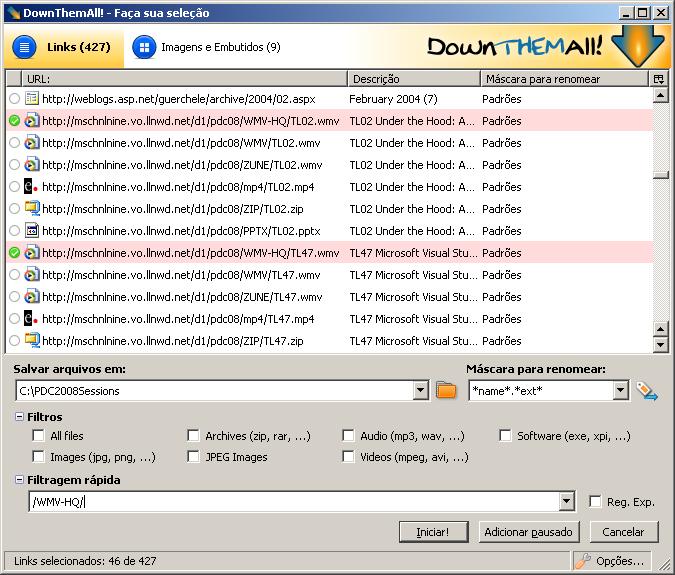The height and width of the screenshot is (575, 675).
Task: Click the wrench icon beside Opções
Action: tap(583, 561)
